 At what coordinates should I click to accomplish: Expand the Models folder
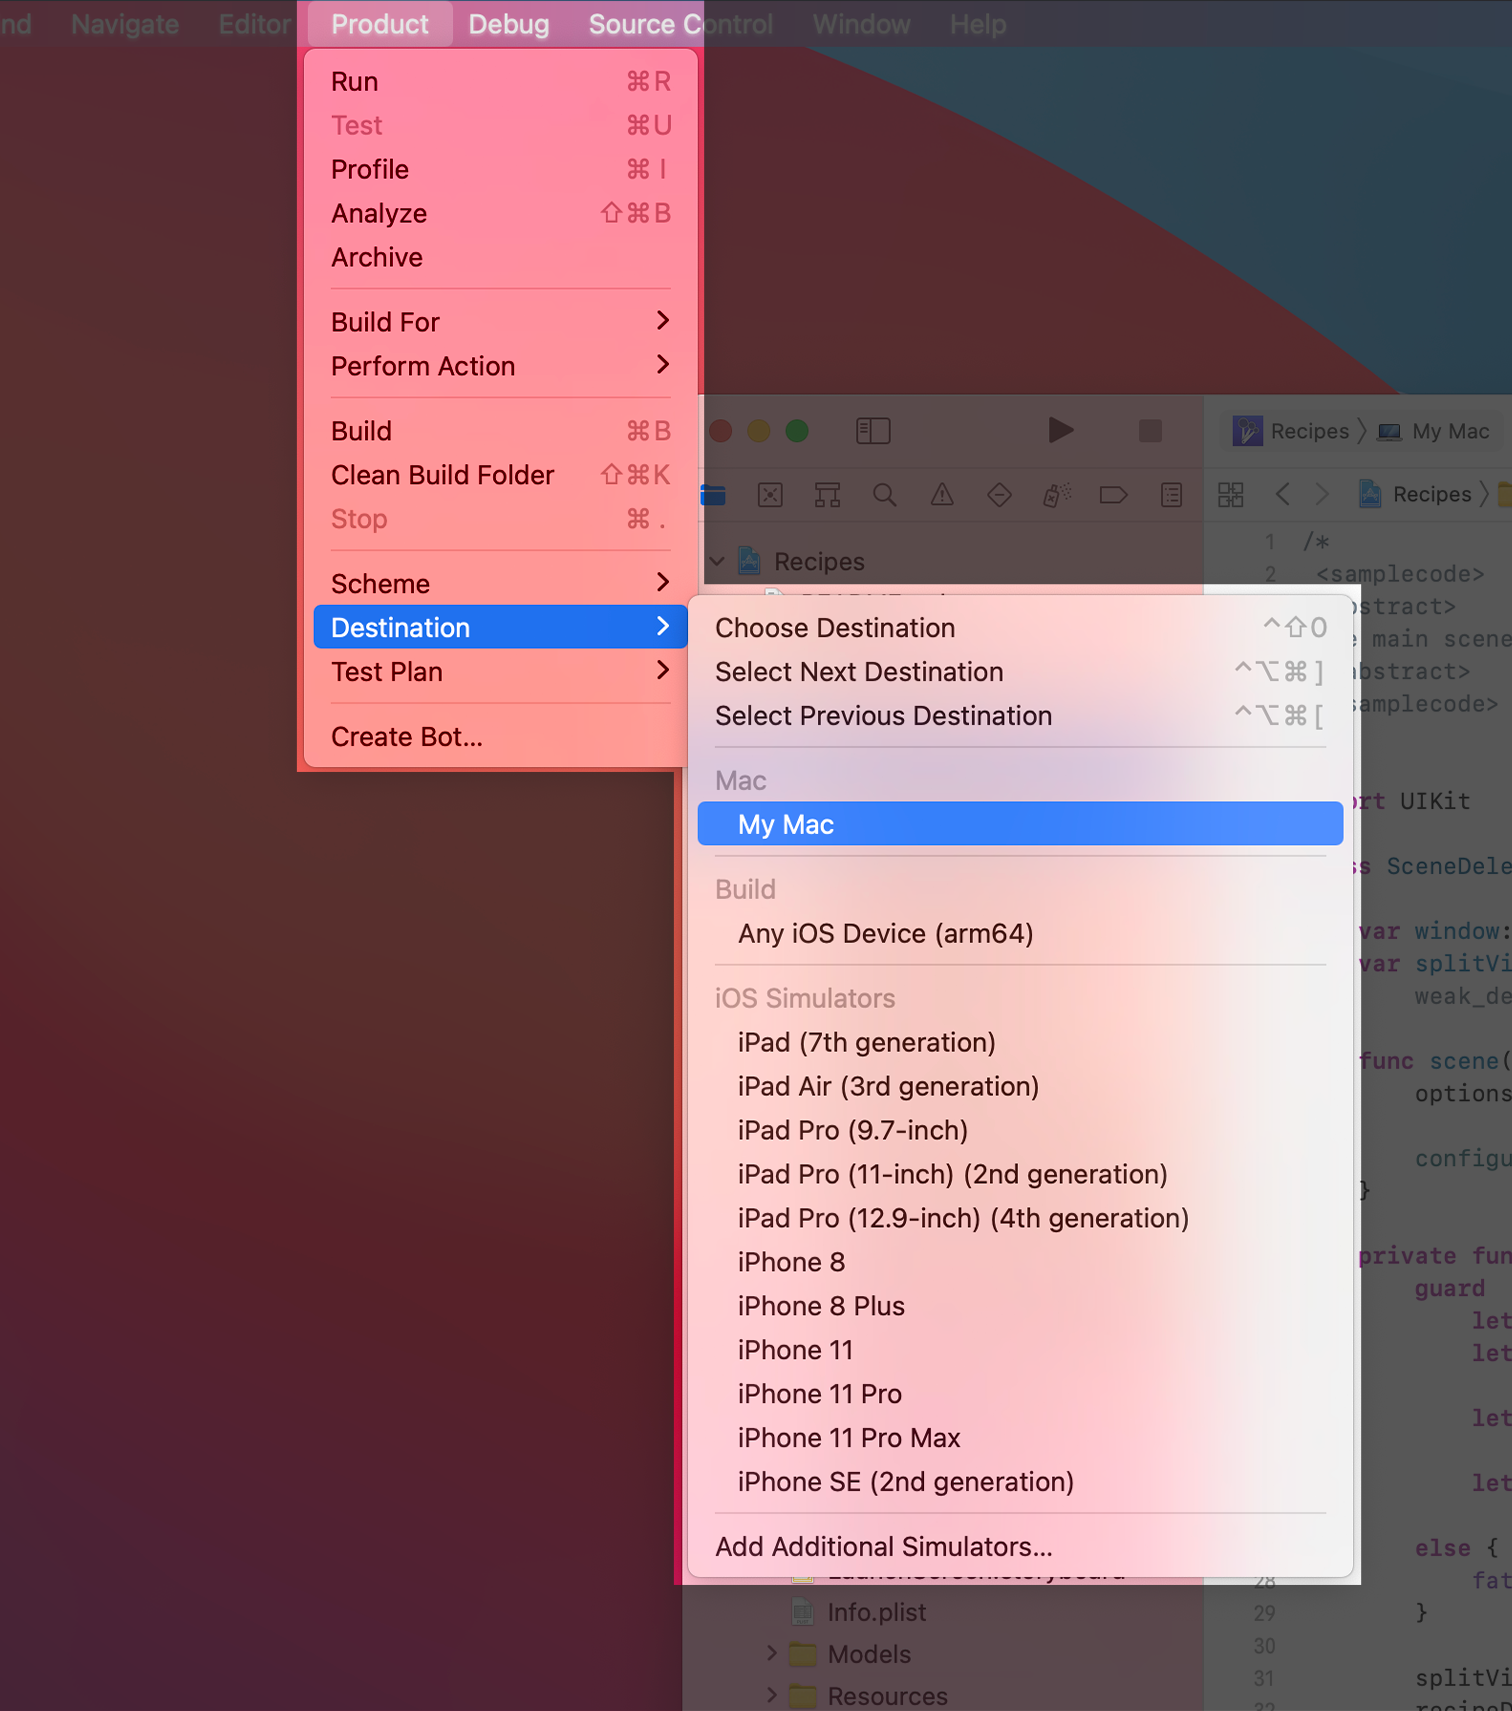tap(771, 1653)
